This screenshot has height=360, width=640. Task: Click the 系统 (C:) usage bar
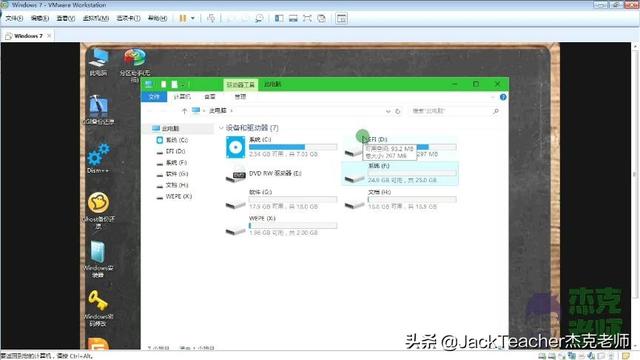coord(293,147)
